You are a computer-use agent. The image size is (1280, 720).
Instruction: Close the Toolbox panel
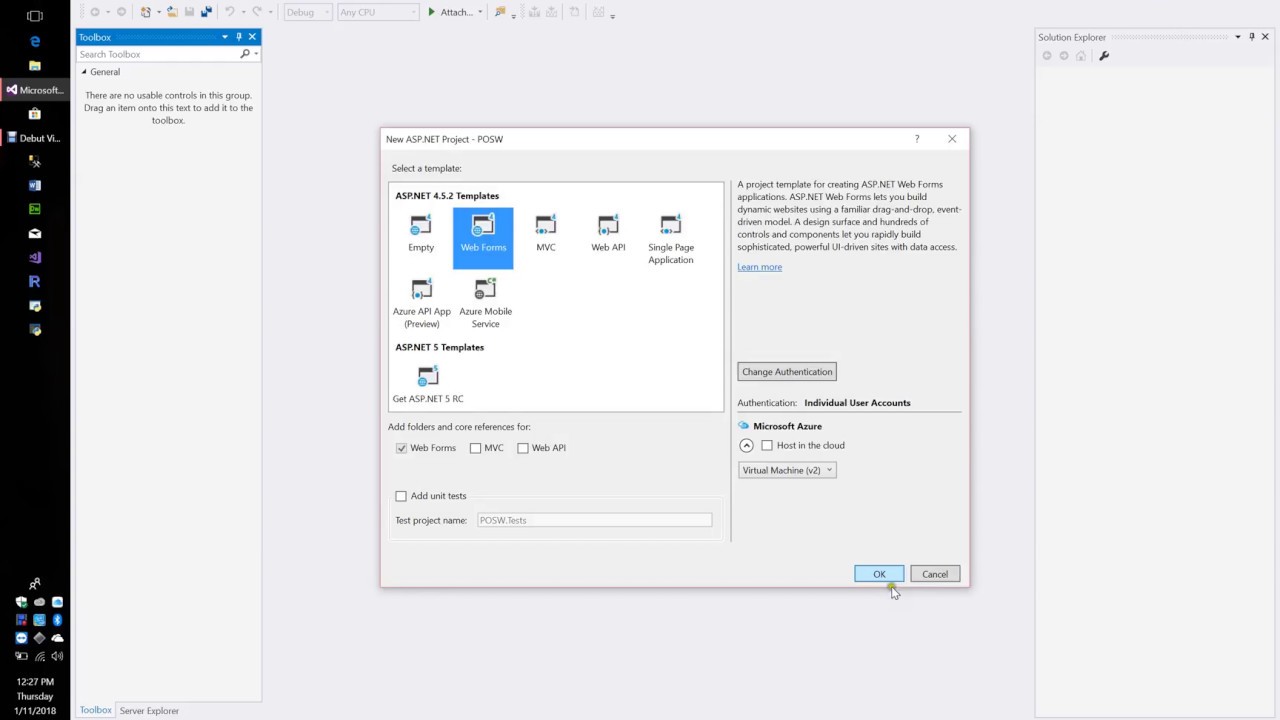pos(252,37)
